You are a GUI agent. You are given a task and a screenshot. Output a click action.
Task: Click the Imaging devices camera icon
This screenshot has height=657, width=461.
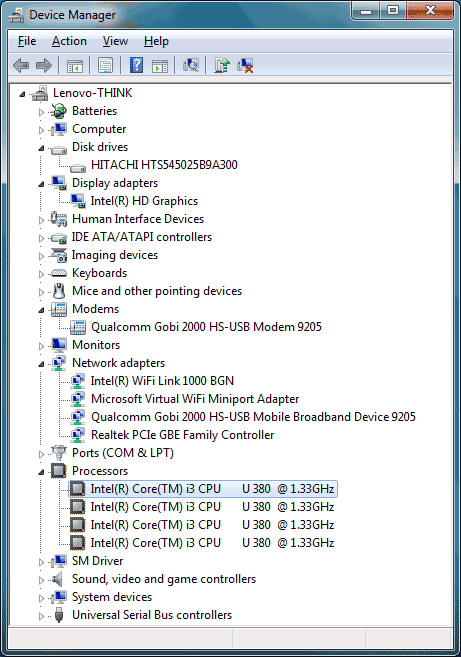click(x=59, y=255)
